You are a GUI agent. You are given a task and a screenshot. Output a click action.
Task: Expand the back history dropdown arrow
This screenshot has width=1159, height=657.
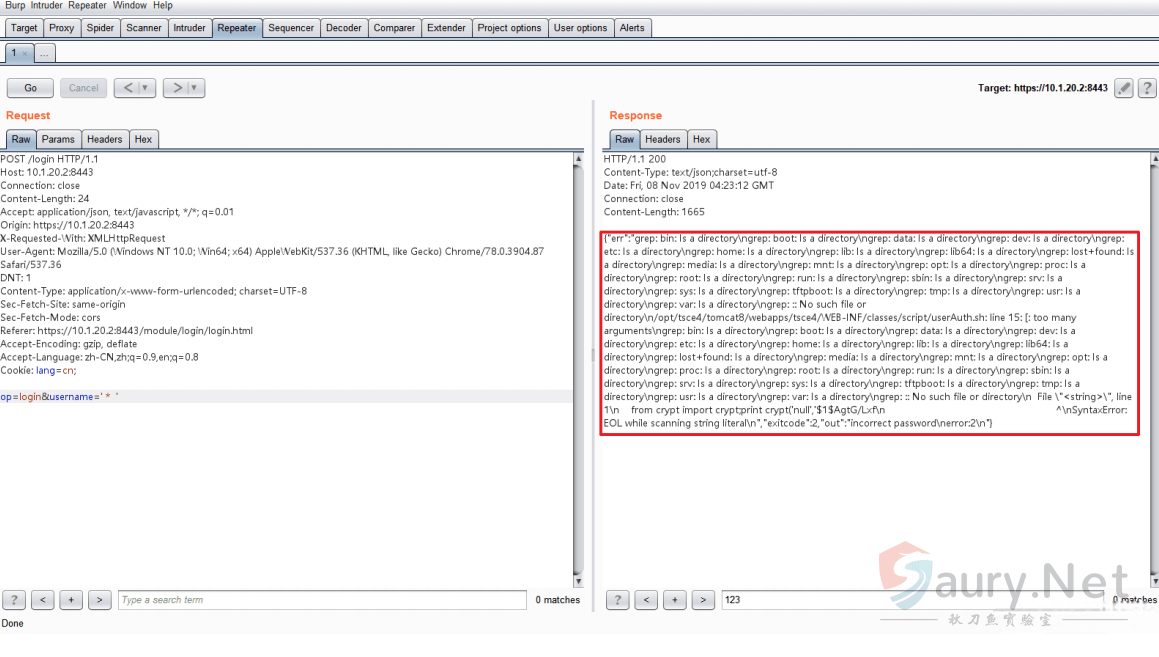(x=146, y=88)
